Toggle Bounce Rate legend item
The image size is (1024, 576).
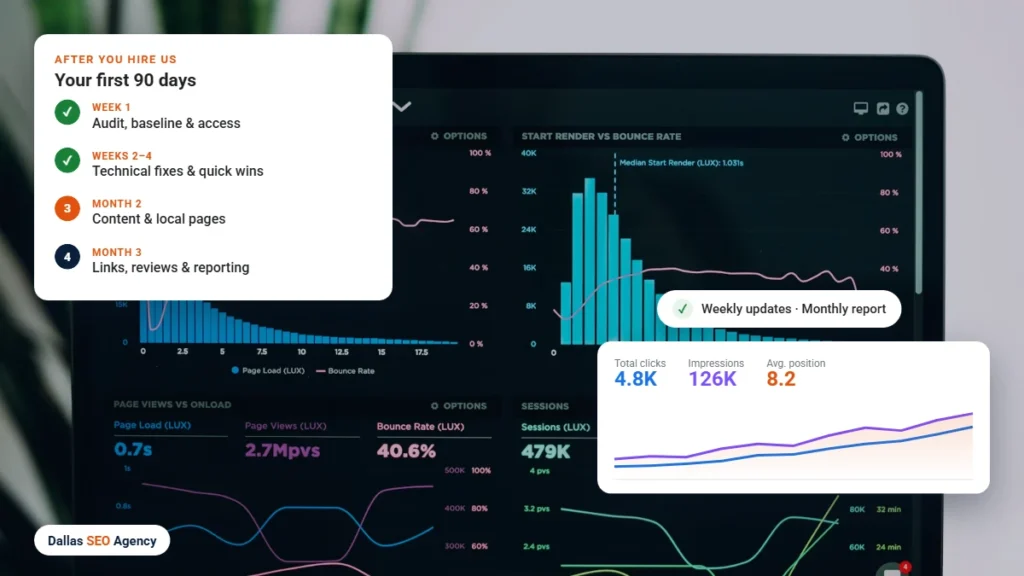[345, 371]
